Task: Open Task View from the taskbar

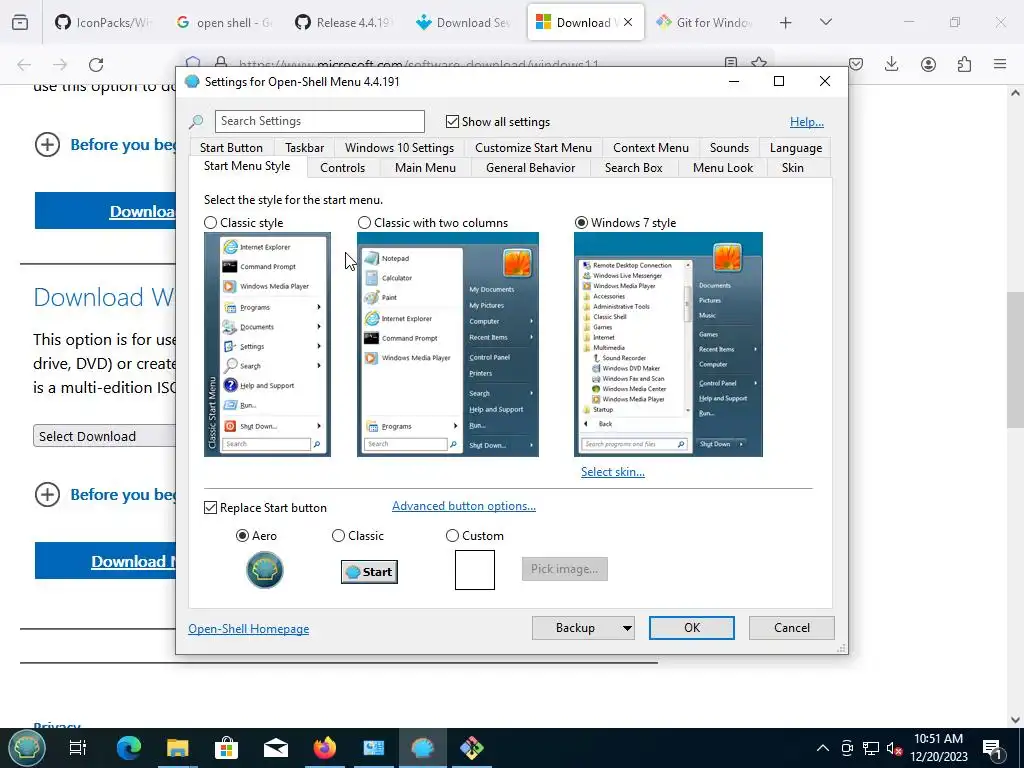Action: [78, 748]
